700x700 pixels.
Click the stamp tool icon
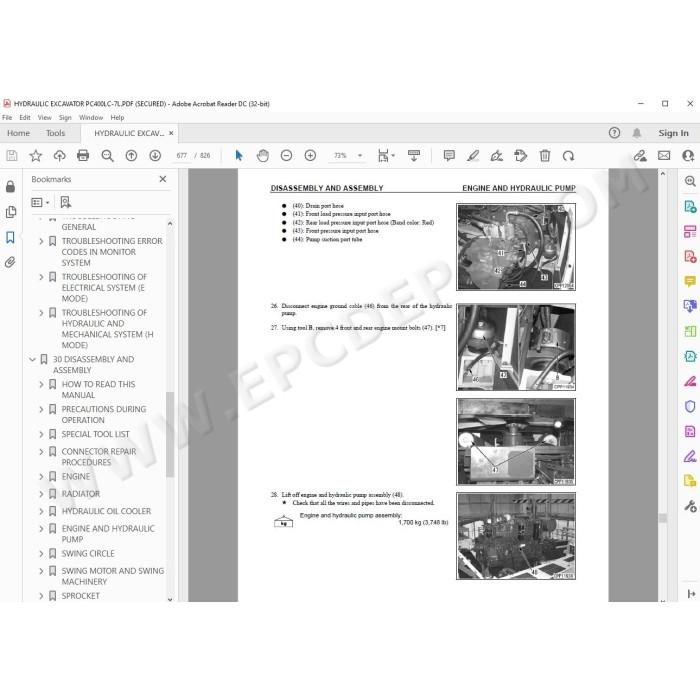[521, 155]
